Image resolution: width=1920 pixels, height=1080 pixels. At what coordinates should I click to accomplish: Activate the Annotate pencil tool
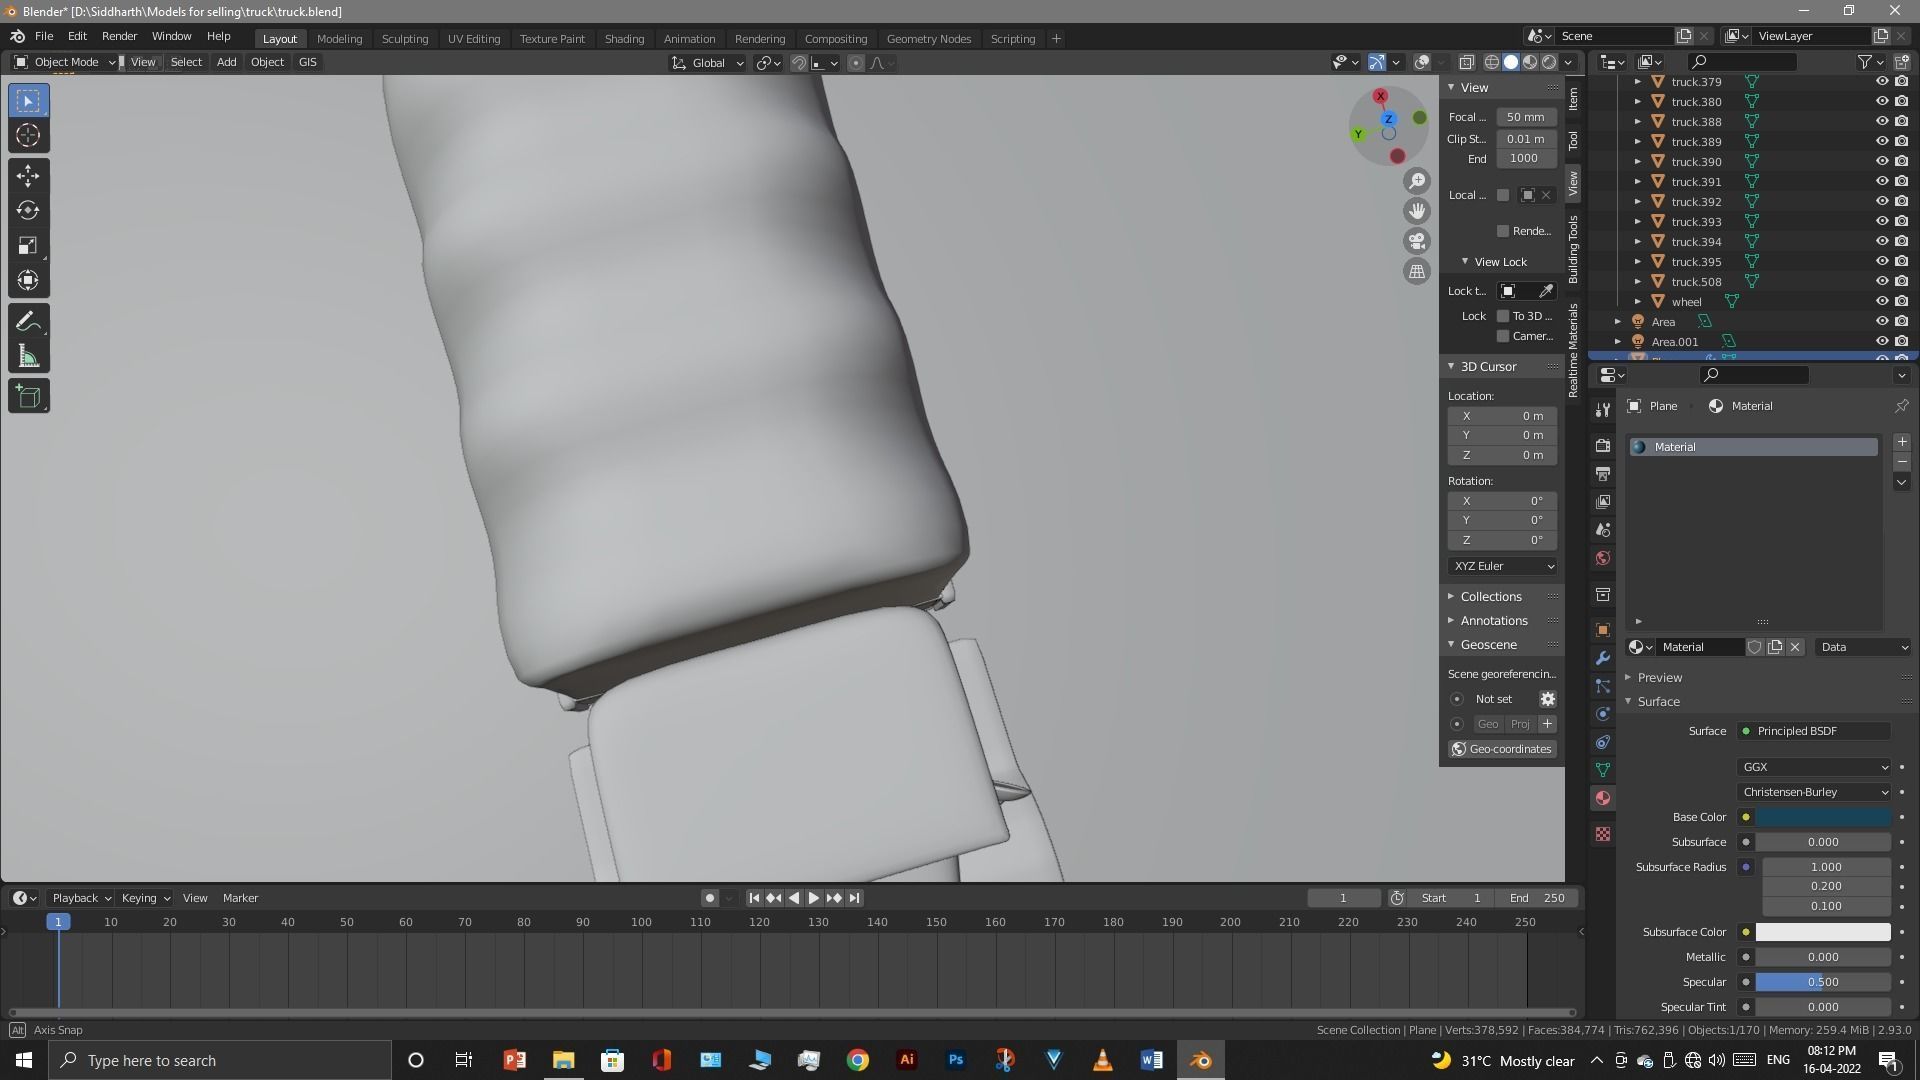point(28,322)
